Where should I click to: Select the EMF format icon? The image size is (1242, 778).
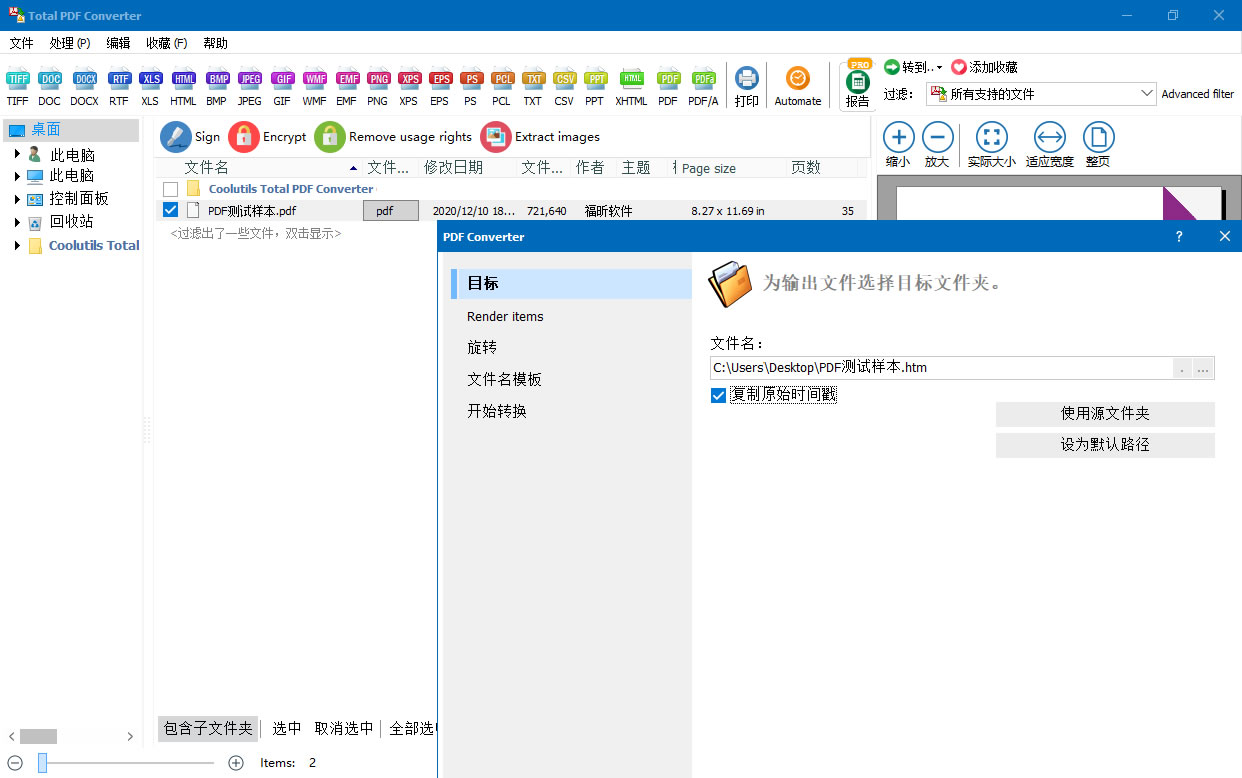346,79
